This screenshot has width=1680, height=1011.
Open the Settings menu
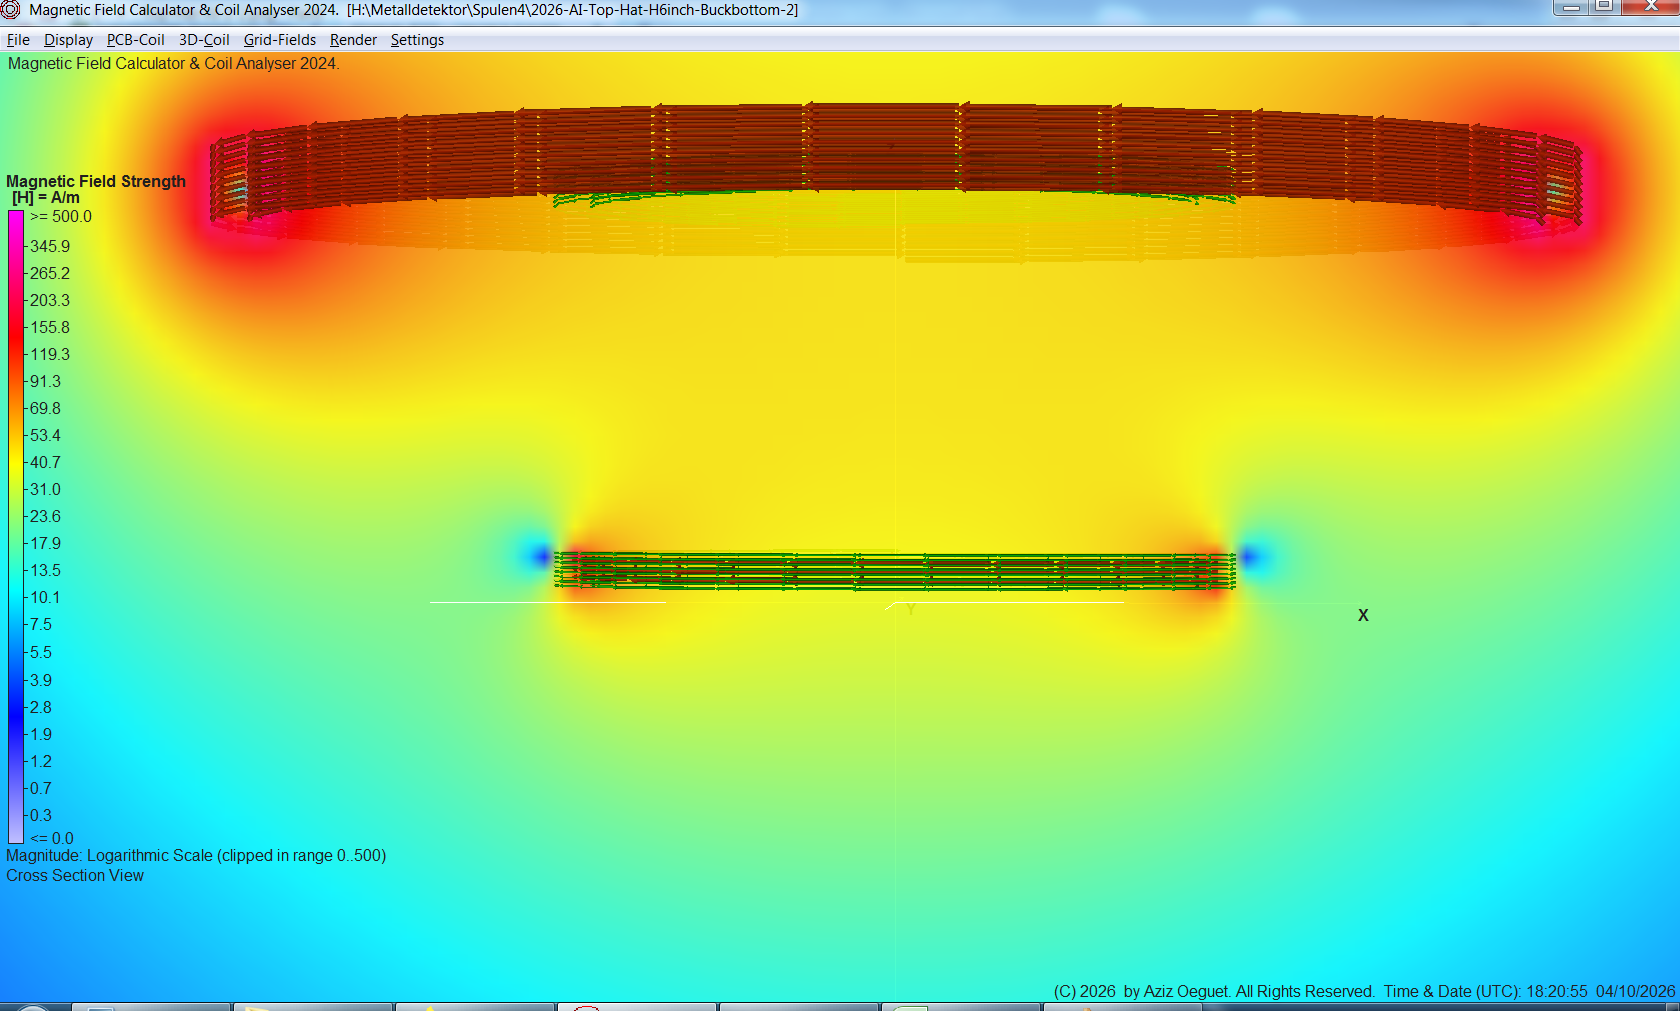[417, 40]
